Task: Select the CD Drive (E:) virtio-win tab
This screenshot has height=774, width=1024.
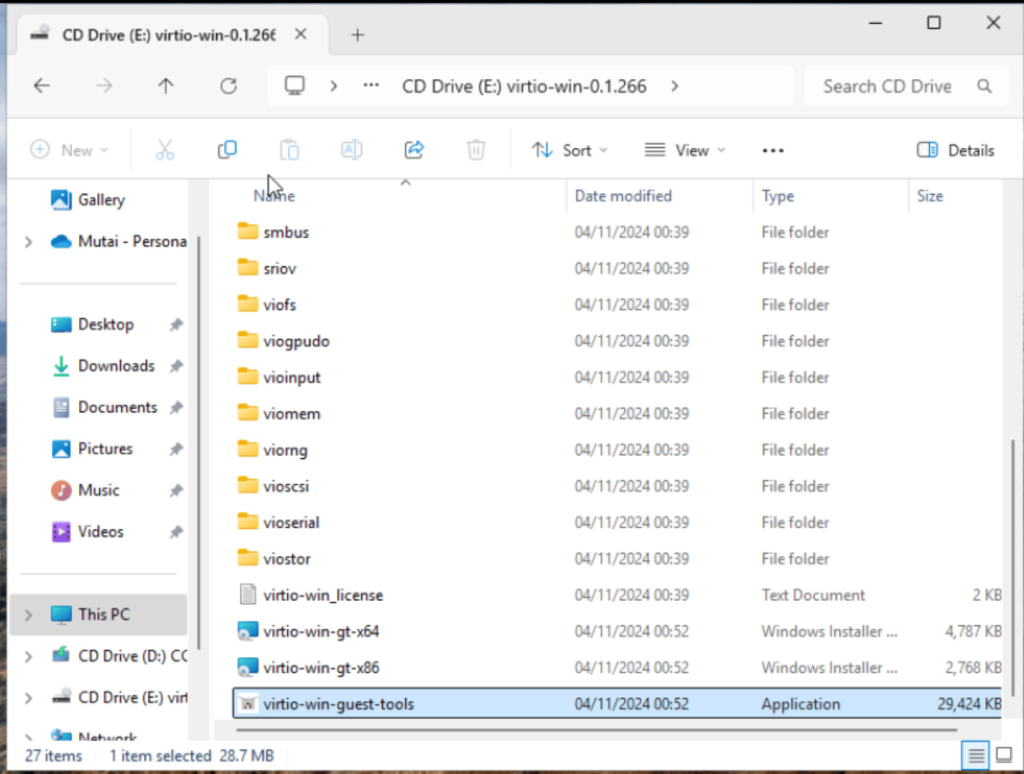Action: [168, 35]
